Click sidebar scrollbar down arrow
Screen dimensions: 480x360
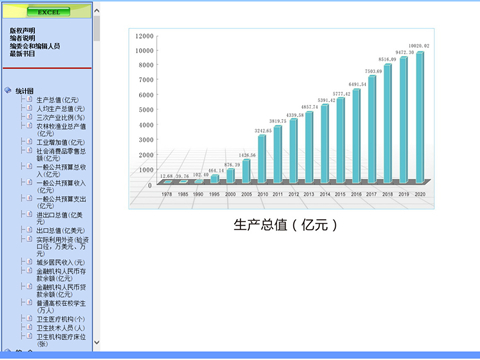[97, 342]
